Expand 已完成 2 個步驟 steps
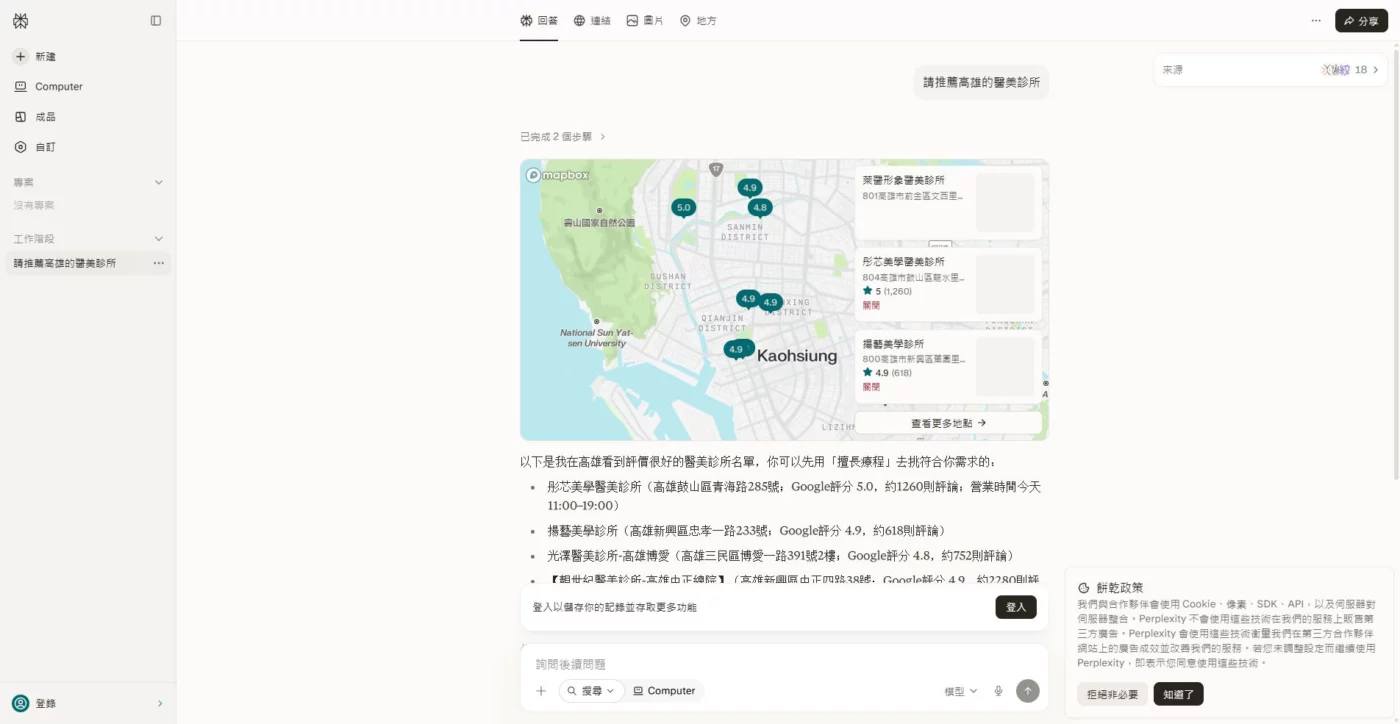The image size is (1400, 724). (563, 136)
